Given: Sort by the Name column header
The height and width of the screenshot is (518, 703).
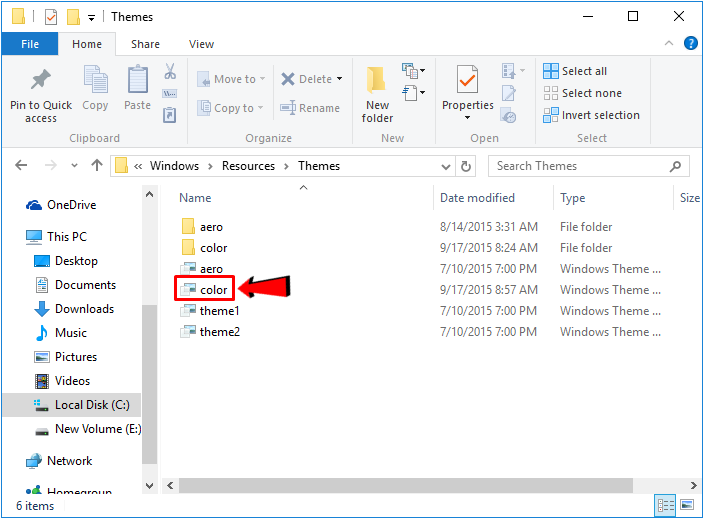Looking at the screenshot, I should point(195,198).
